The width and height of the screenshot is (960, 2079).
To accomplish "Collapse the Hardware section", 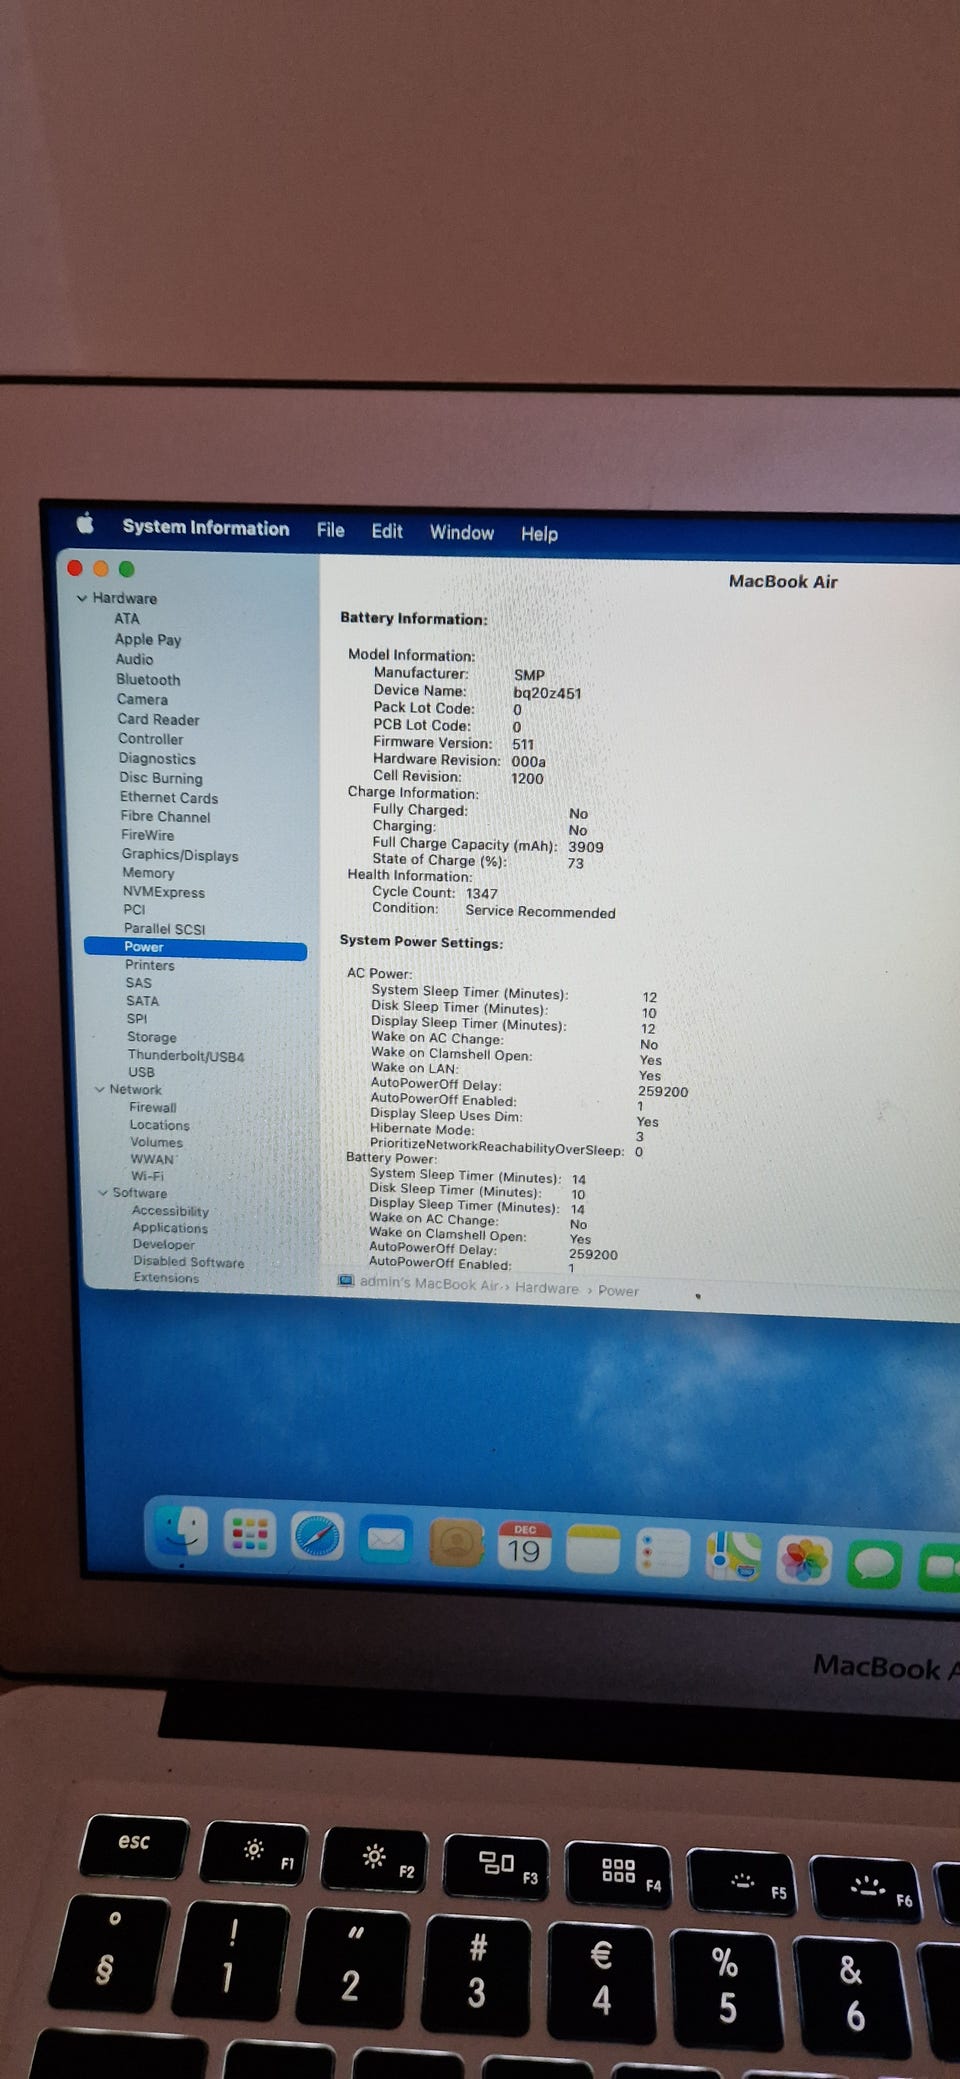I will pyautogui.click(x=82, y=598).
